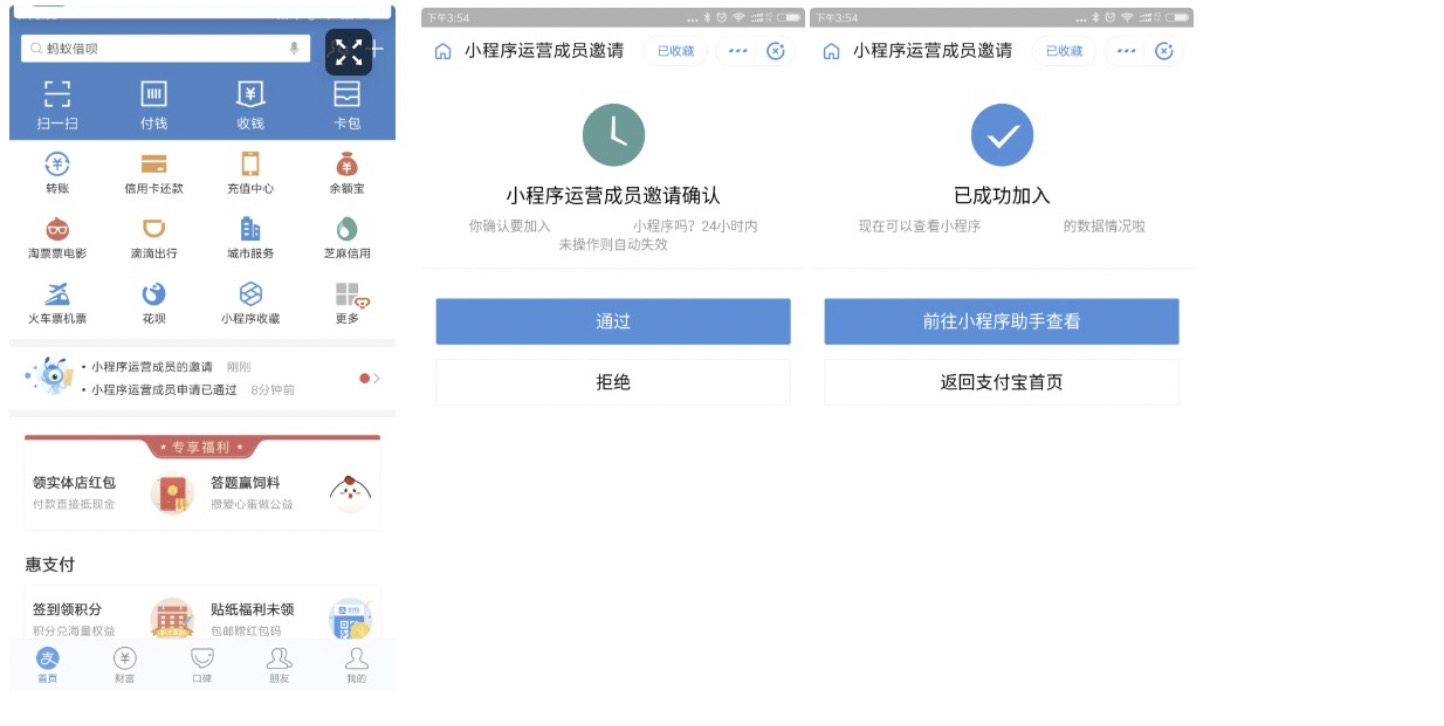Image resolution: width=1444 pixels, height=726 pixels.
Task: Open 滴滴出行 ride icon
Action: point(153,229)
